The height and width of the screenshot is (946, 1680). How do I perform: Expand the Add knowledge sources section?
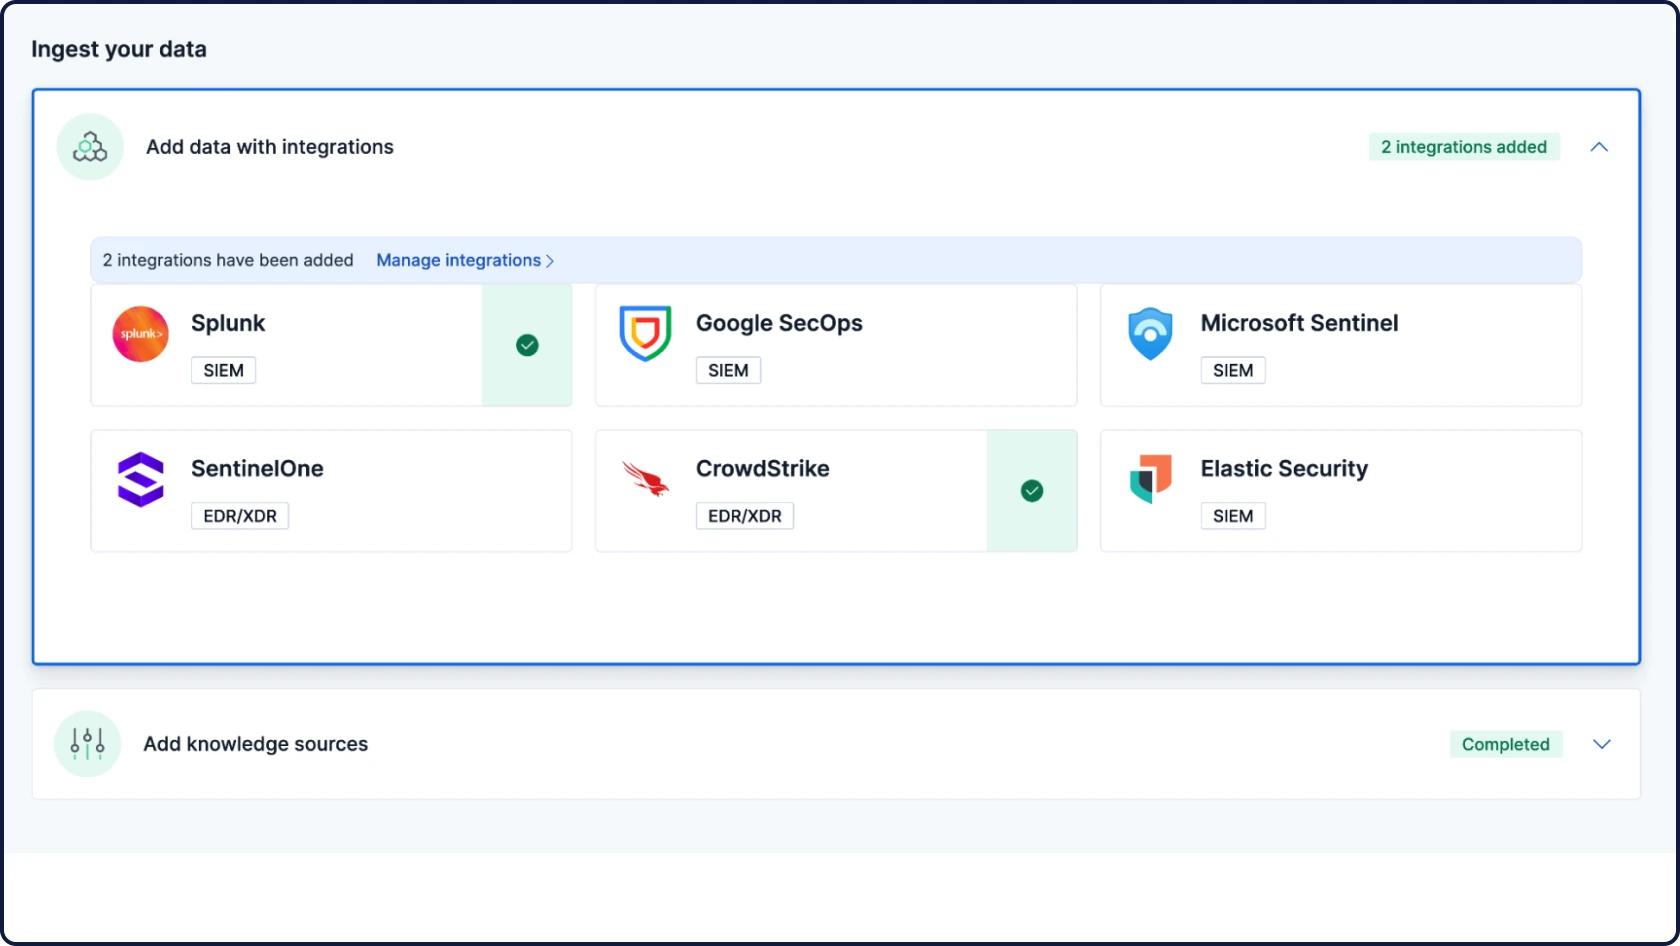click(1602, 744)
